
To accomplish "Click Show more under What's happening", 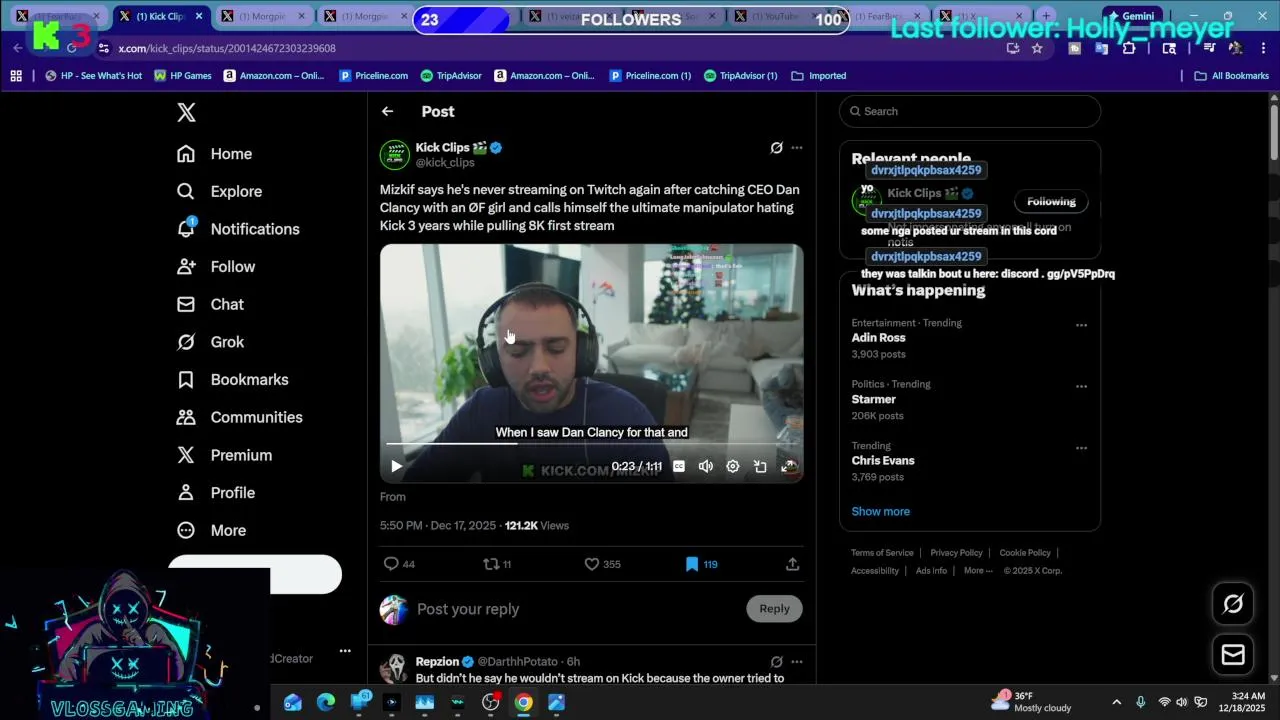I will pos(880,511).
